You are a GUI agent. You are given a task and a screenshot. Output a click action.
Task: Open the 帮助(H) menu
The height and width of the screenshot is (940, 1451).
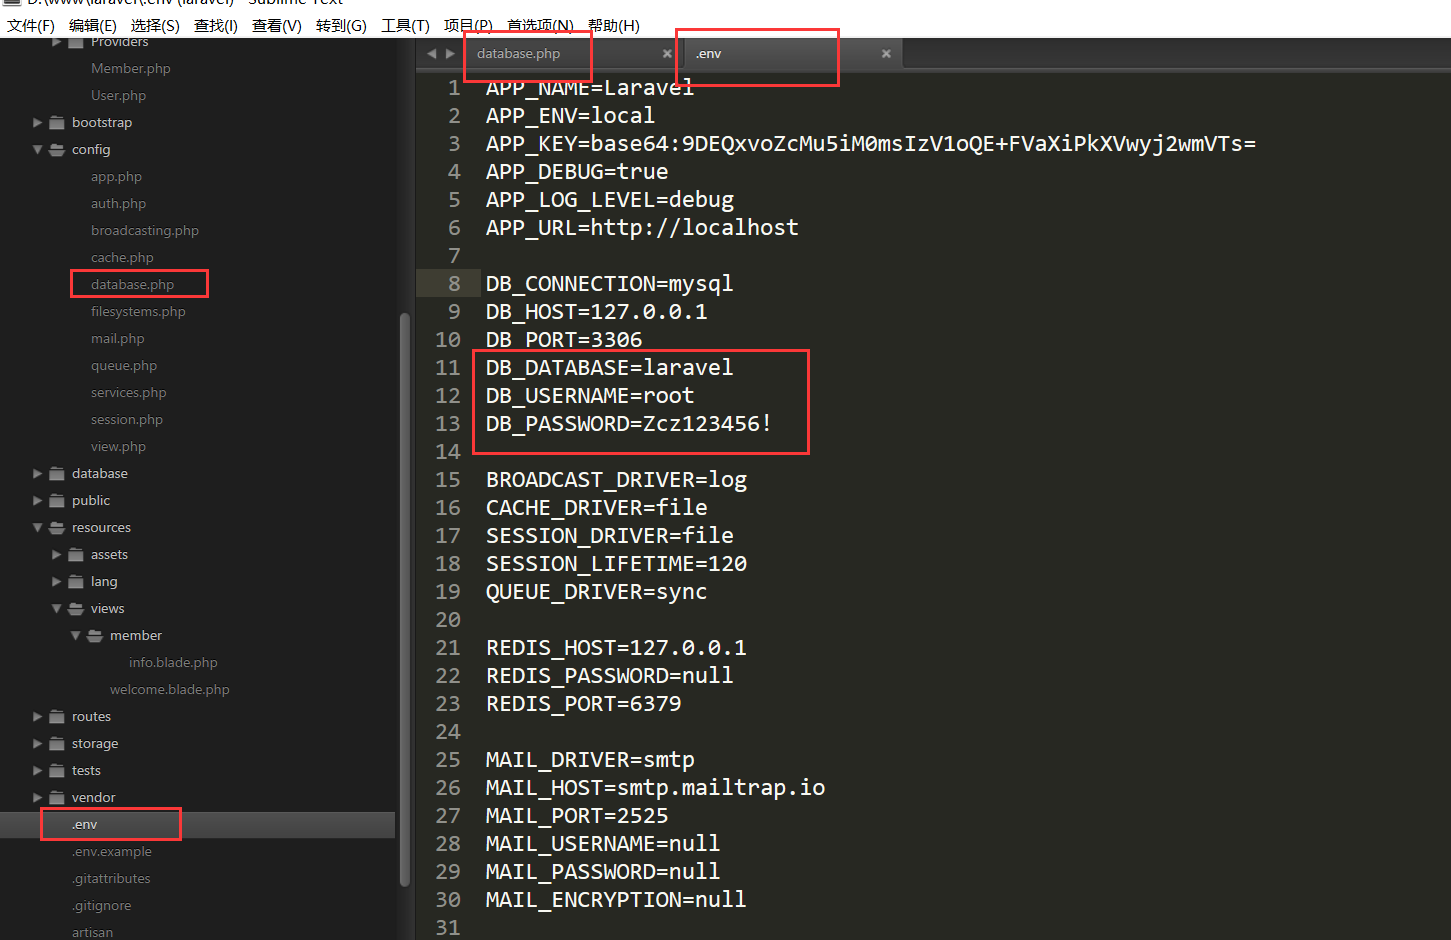click(x=614, y=26)
